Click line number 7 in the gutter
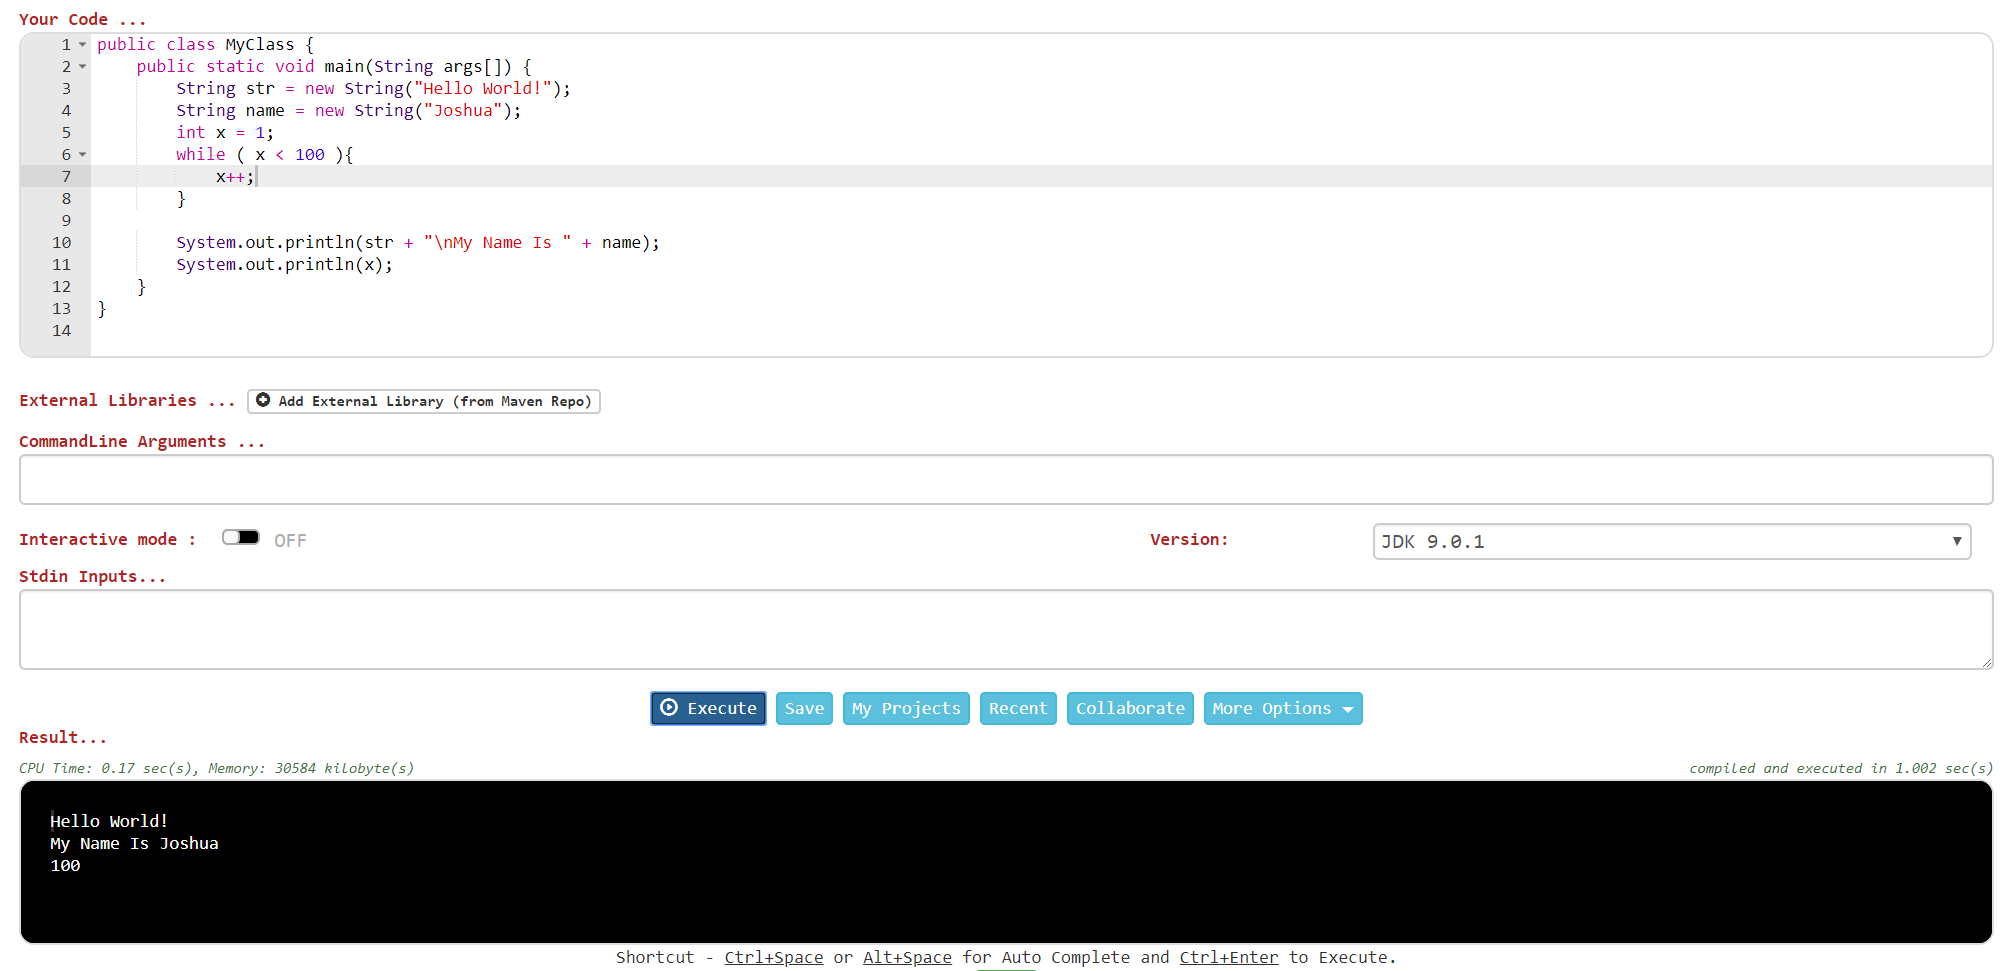This screenshot has width=2005, height=971. (x=66, y=176)
